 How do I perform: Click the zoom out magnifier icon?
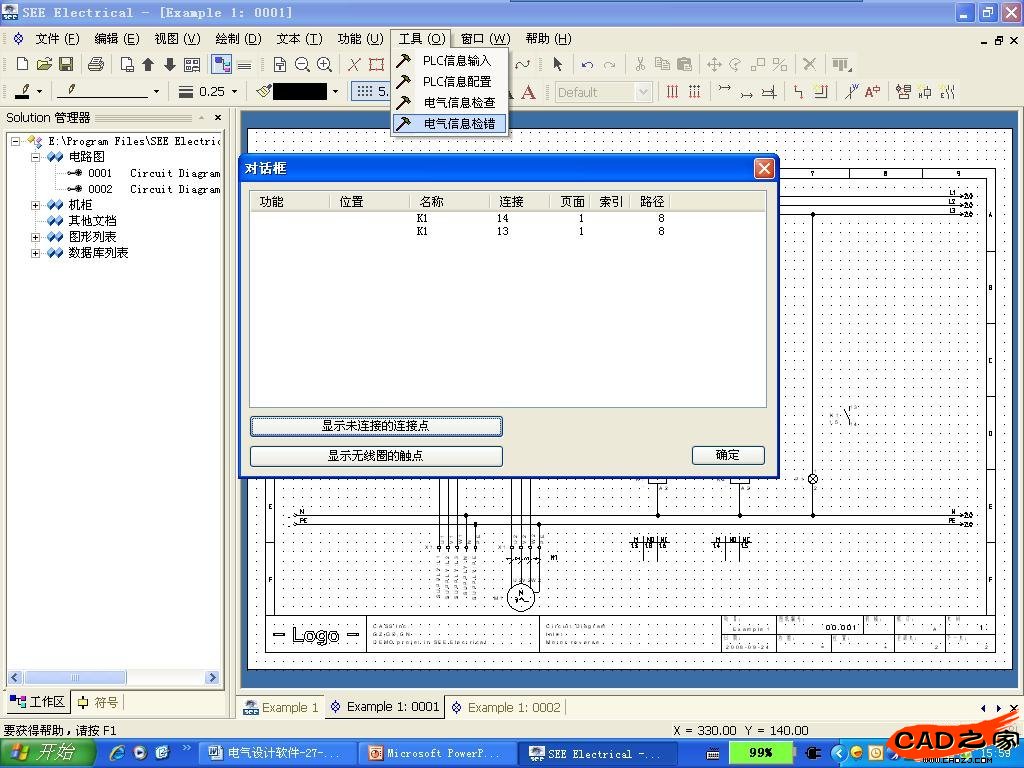click(302, 64)
